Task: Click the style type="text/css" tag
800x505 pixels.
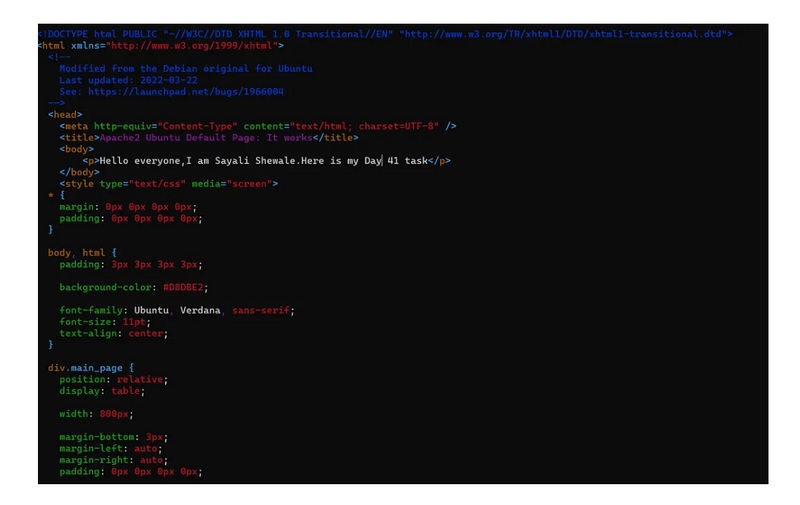Action: [168, 184]
